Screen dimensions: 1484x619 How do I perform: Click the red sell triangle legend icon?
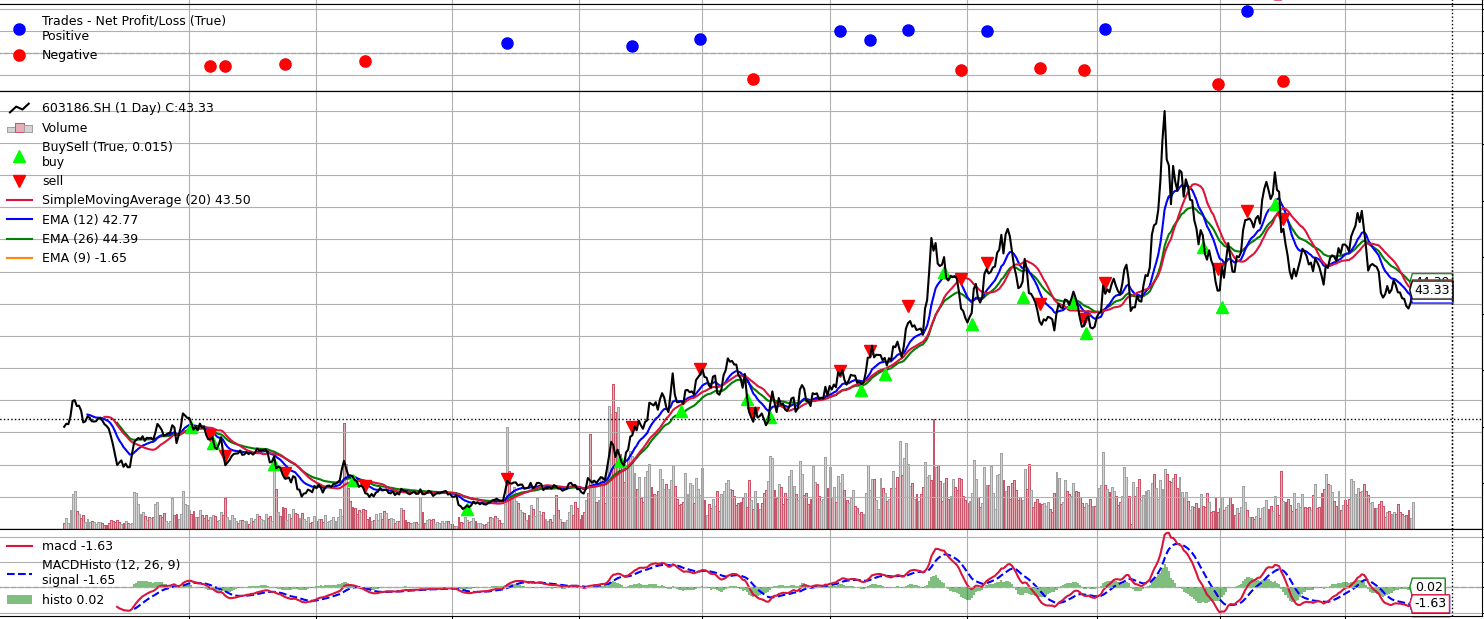(19, 181)
